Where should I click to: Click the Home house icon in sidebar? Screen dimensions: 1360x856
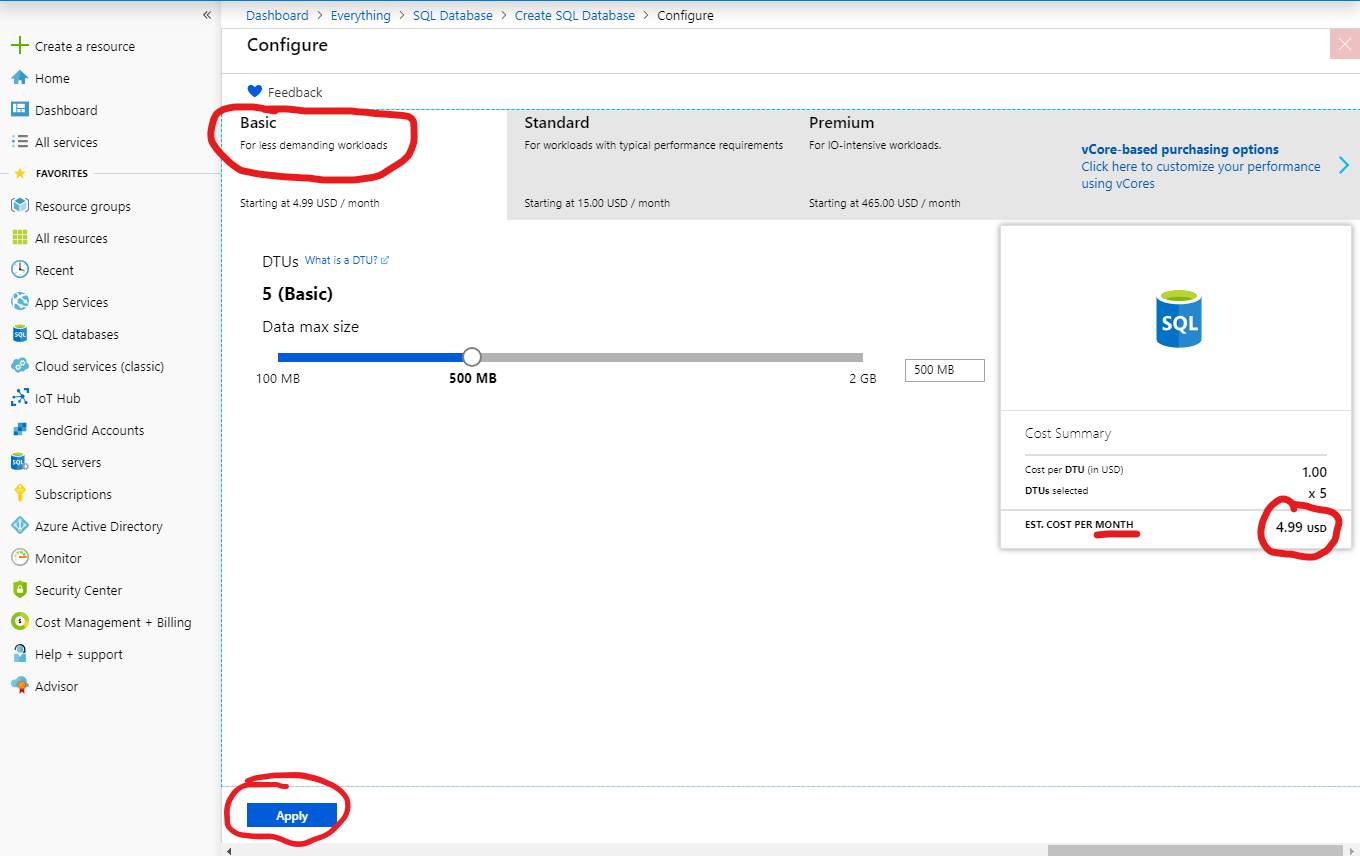(x=19, y=78)
